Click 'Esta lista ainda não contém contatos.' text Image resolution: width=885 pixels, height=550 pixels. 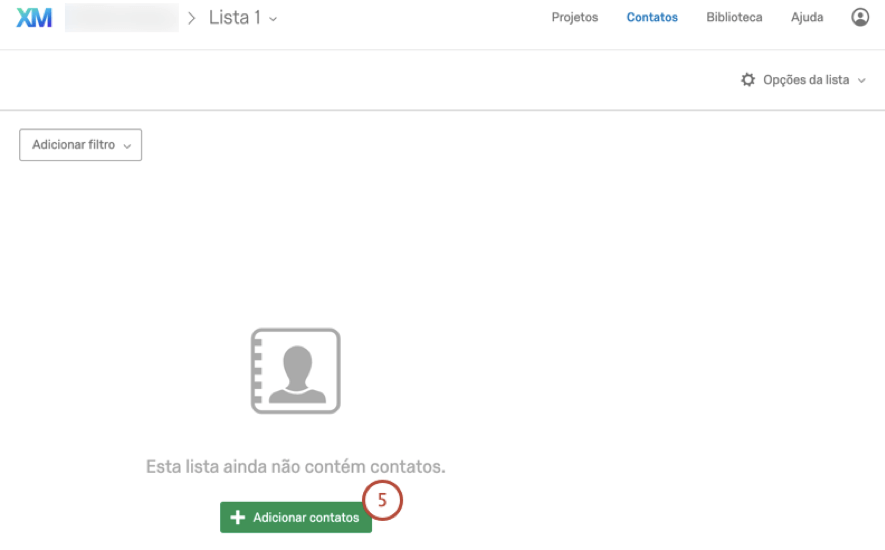[296, 466]
